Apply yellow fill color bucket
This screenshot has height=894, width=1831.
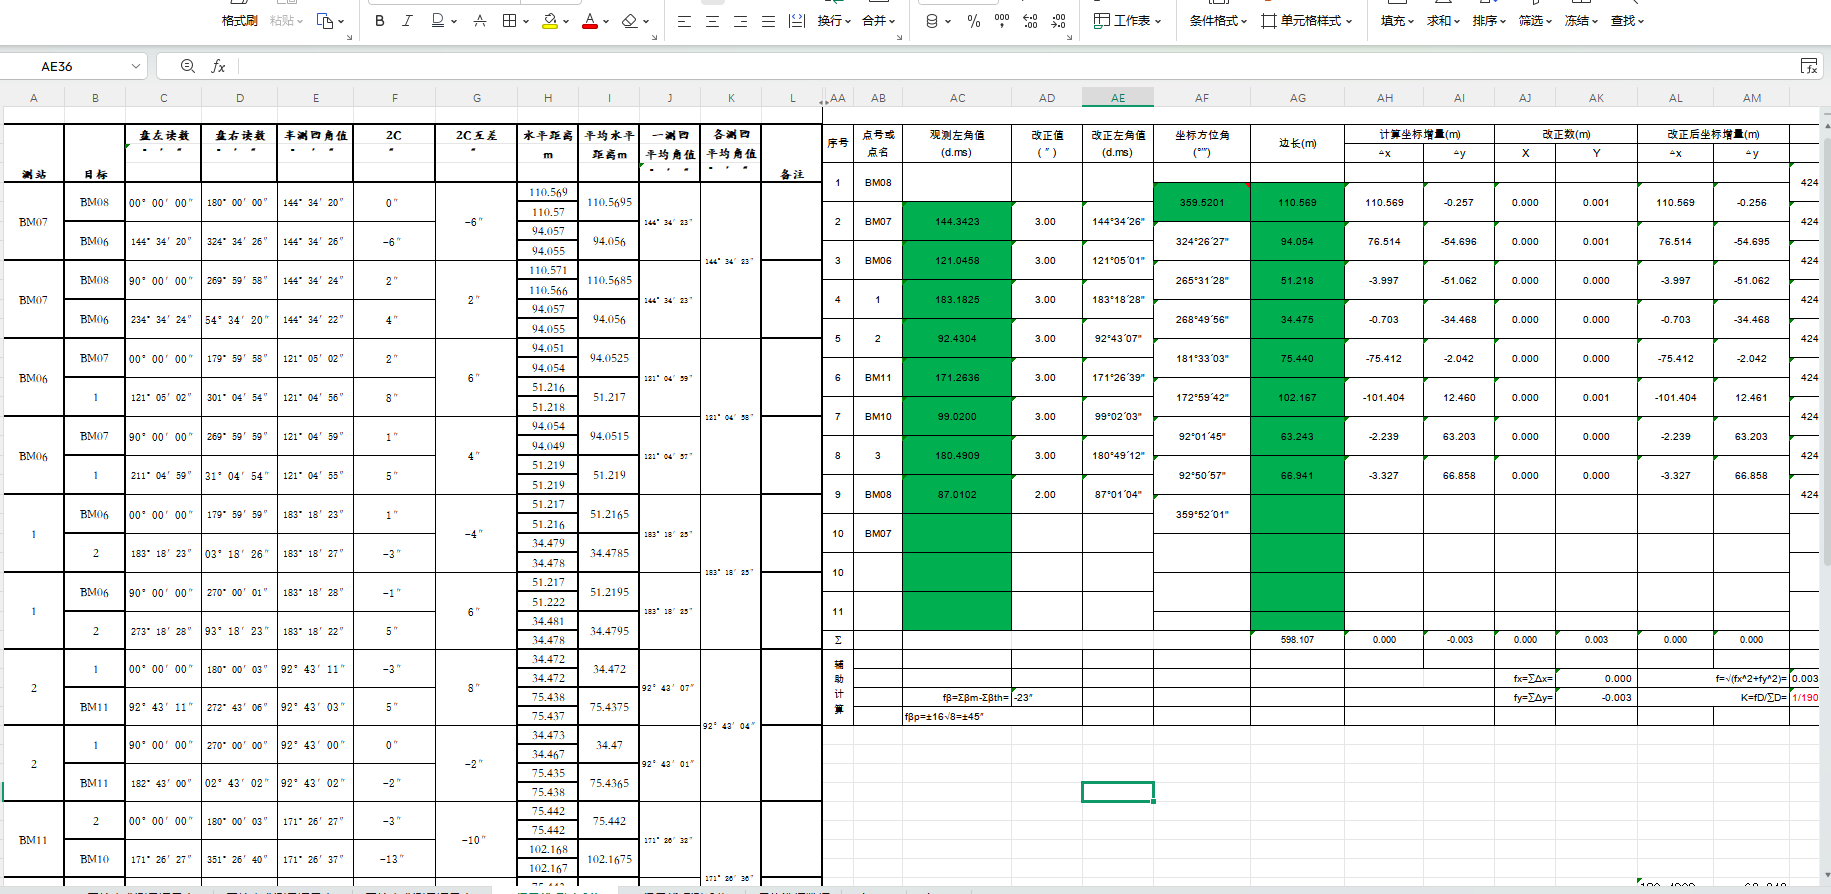point(550,21)
